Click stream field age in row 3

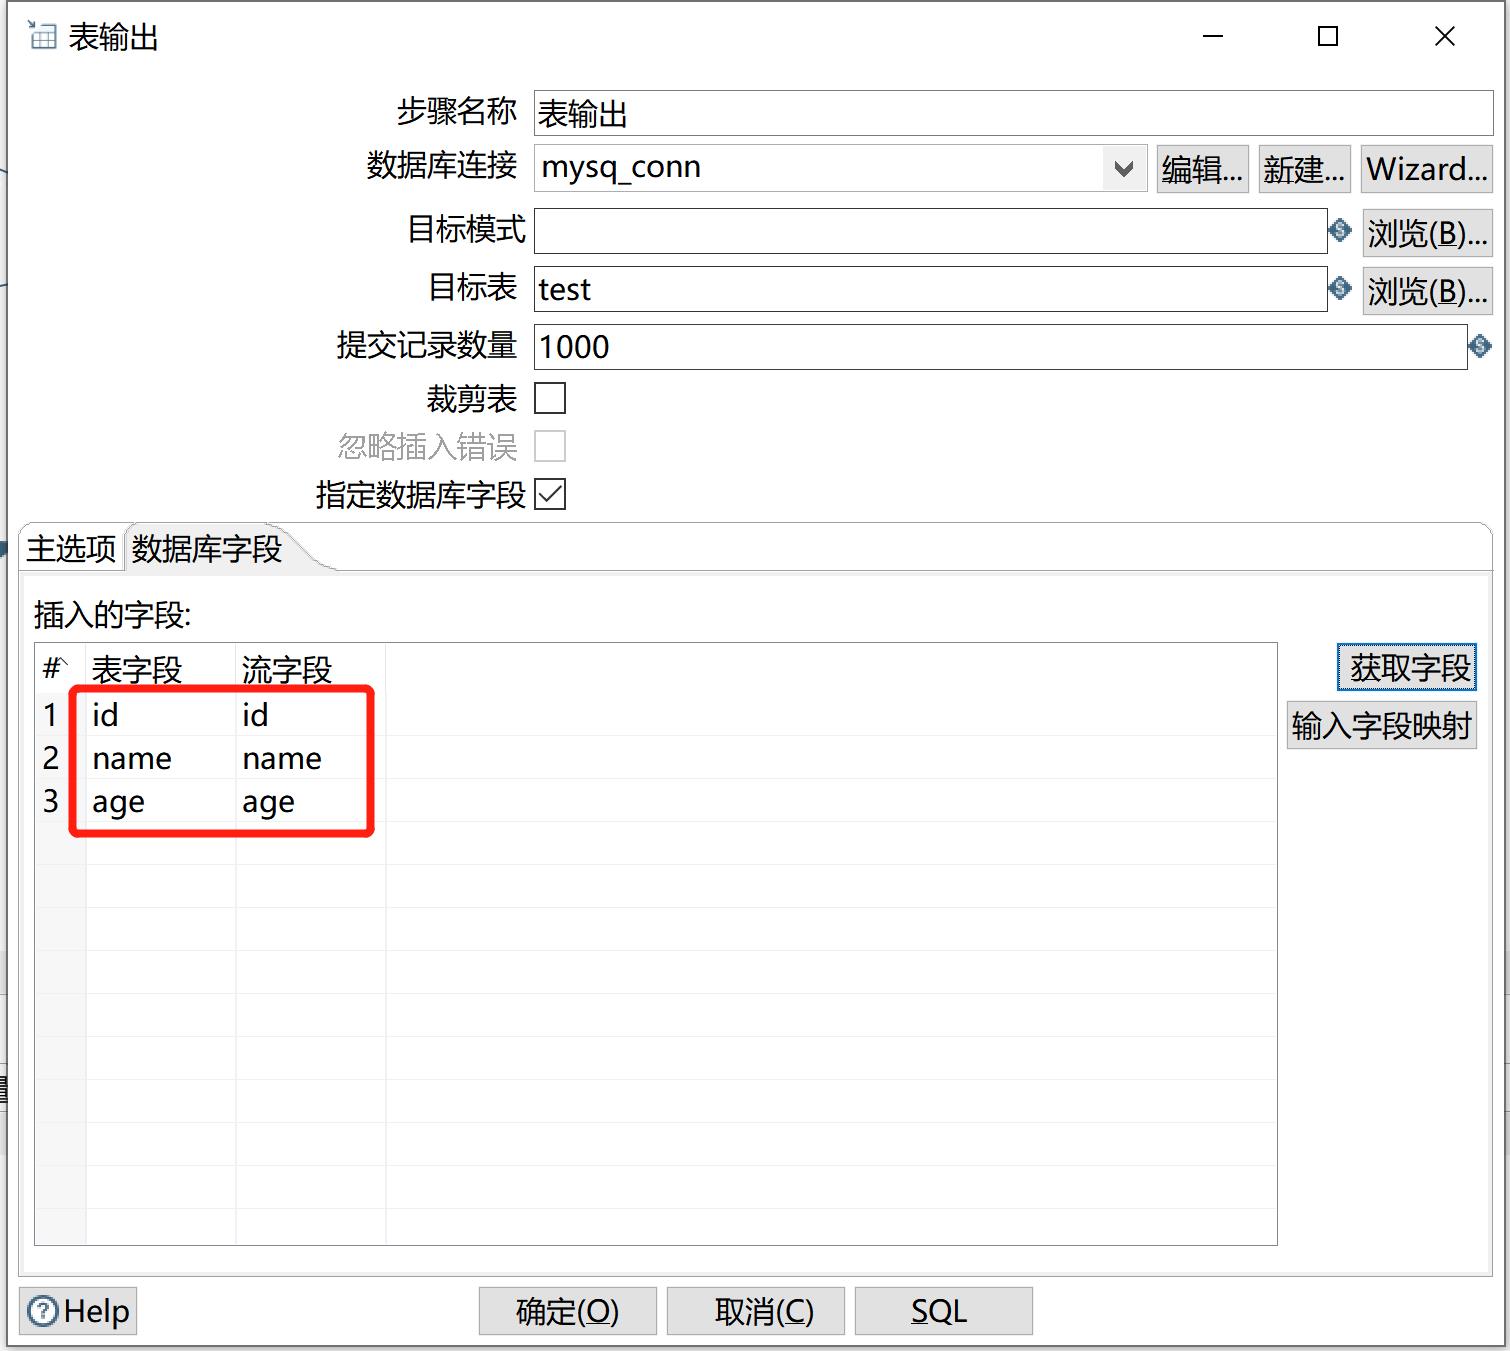[x=311, y=800]
